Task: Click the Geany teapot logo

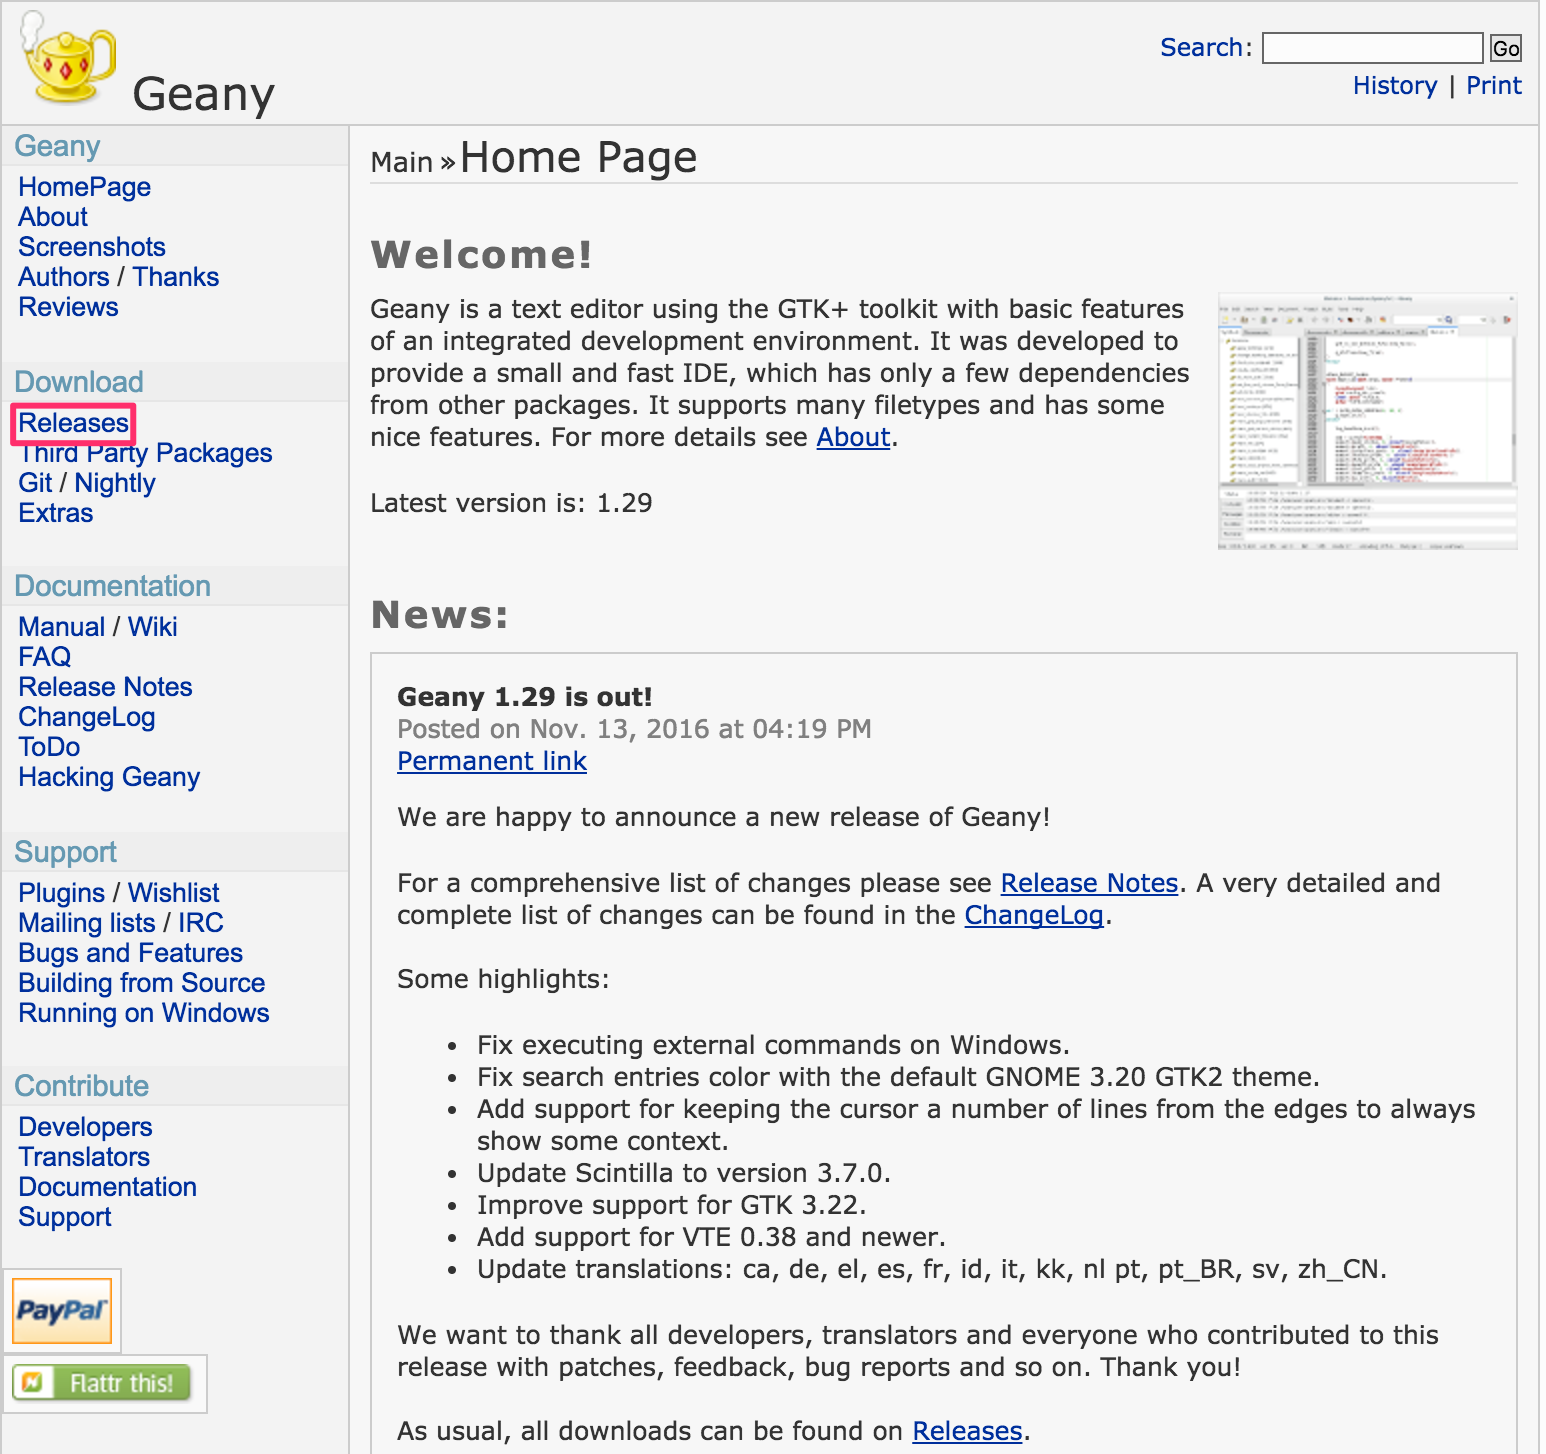Action: pyautogui.click(x=68, y=60)
